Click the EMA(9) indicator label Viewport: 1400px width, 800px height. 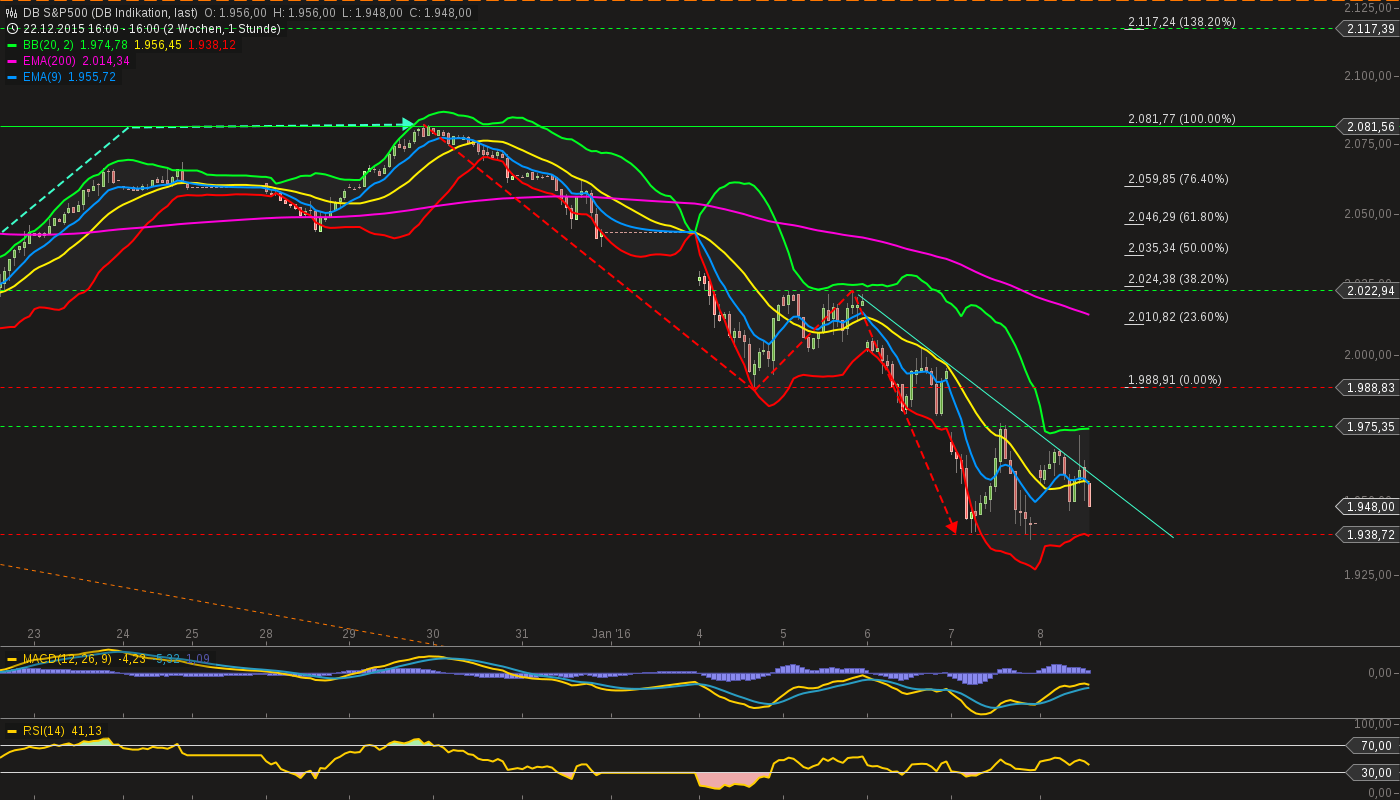(44, 77)
